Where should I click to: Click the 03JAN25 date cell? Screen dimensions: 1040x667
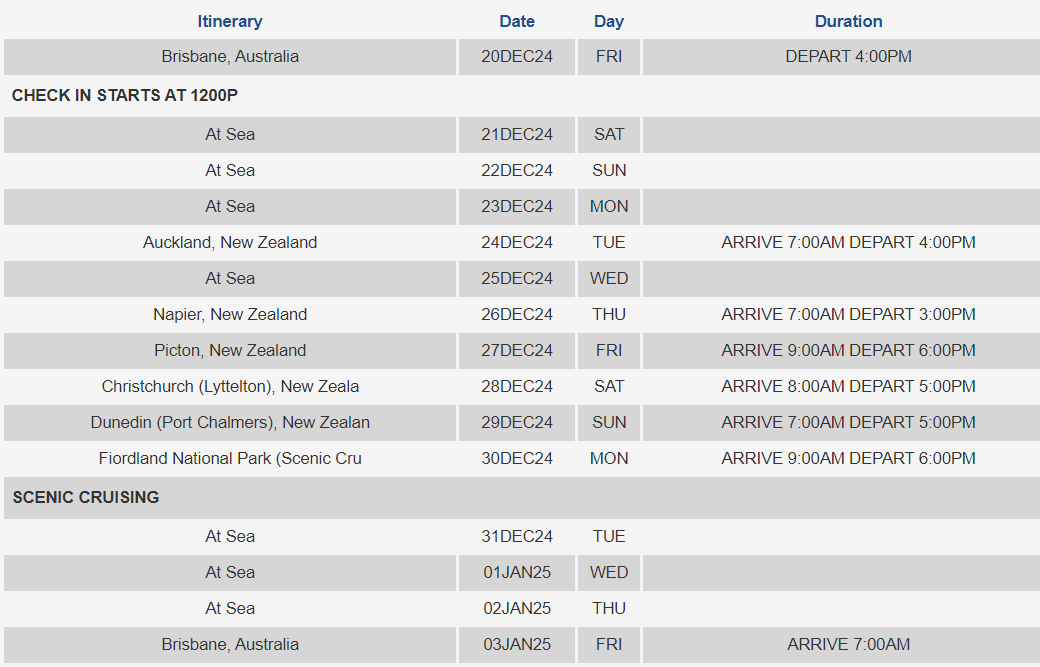517,644
